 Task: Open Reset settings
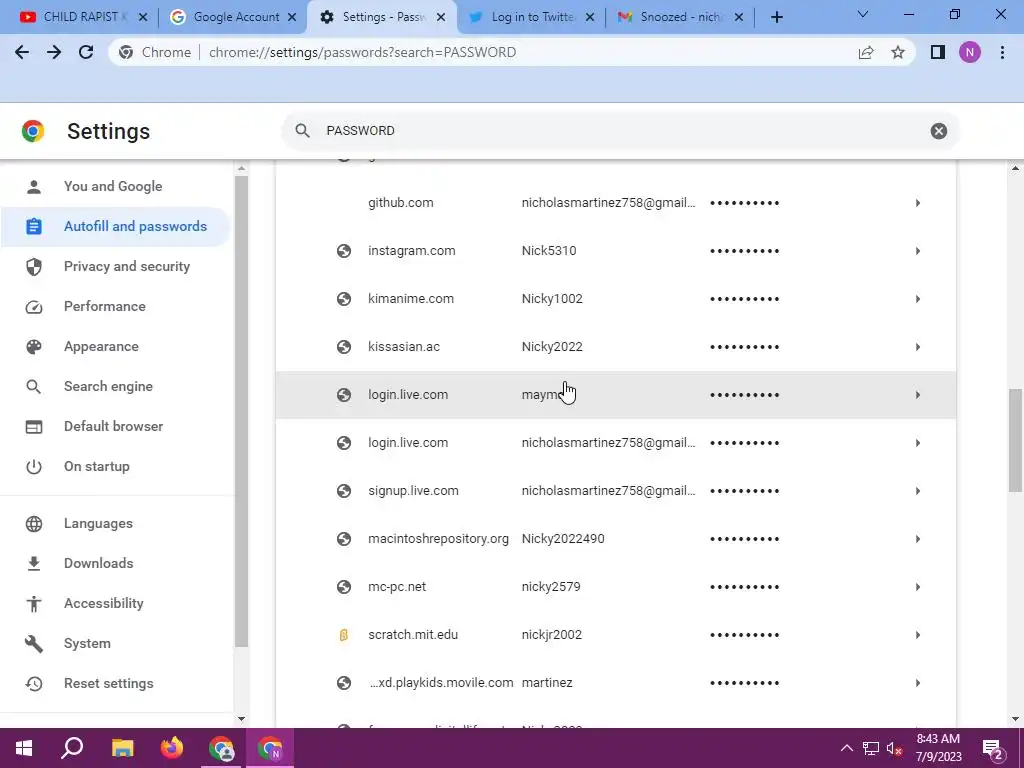click(x=115, y=684)
